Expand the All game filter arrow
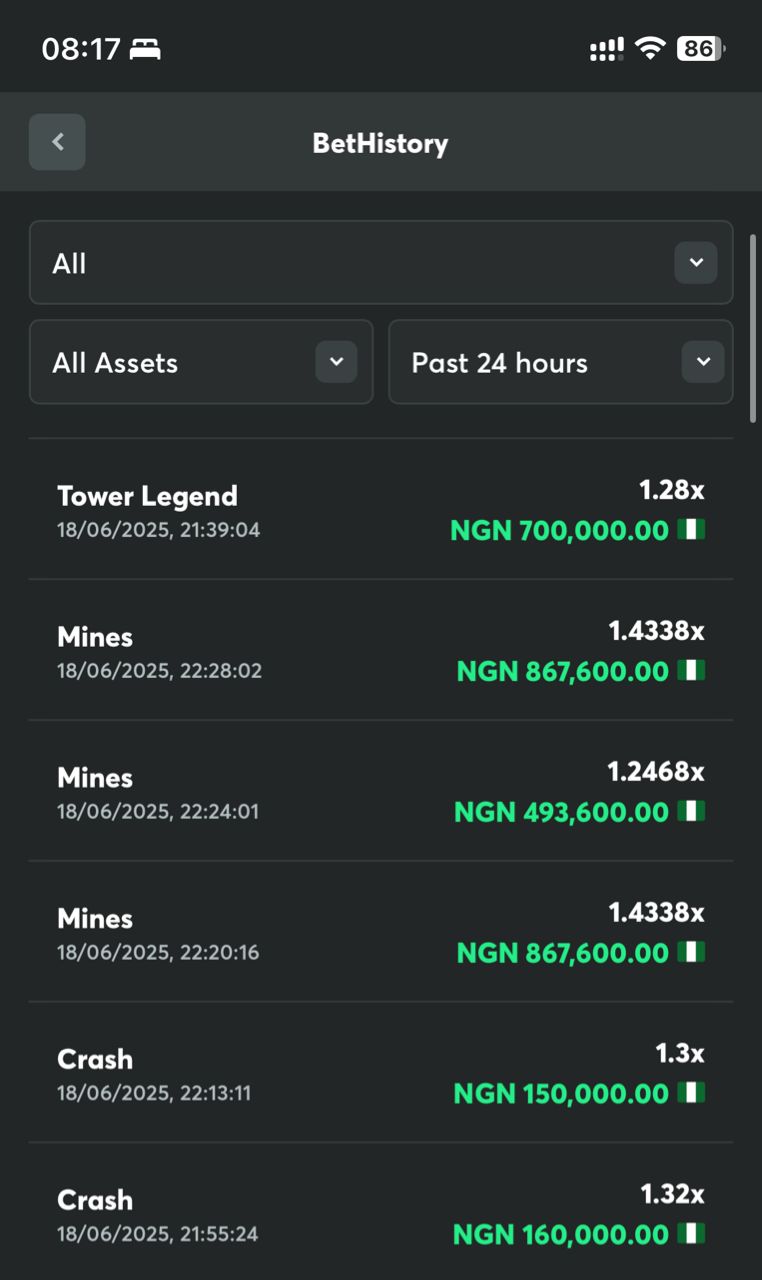This screenshot has width=762, height=1280. coord(696,263)
